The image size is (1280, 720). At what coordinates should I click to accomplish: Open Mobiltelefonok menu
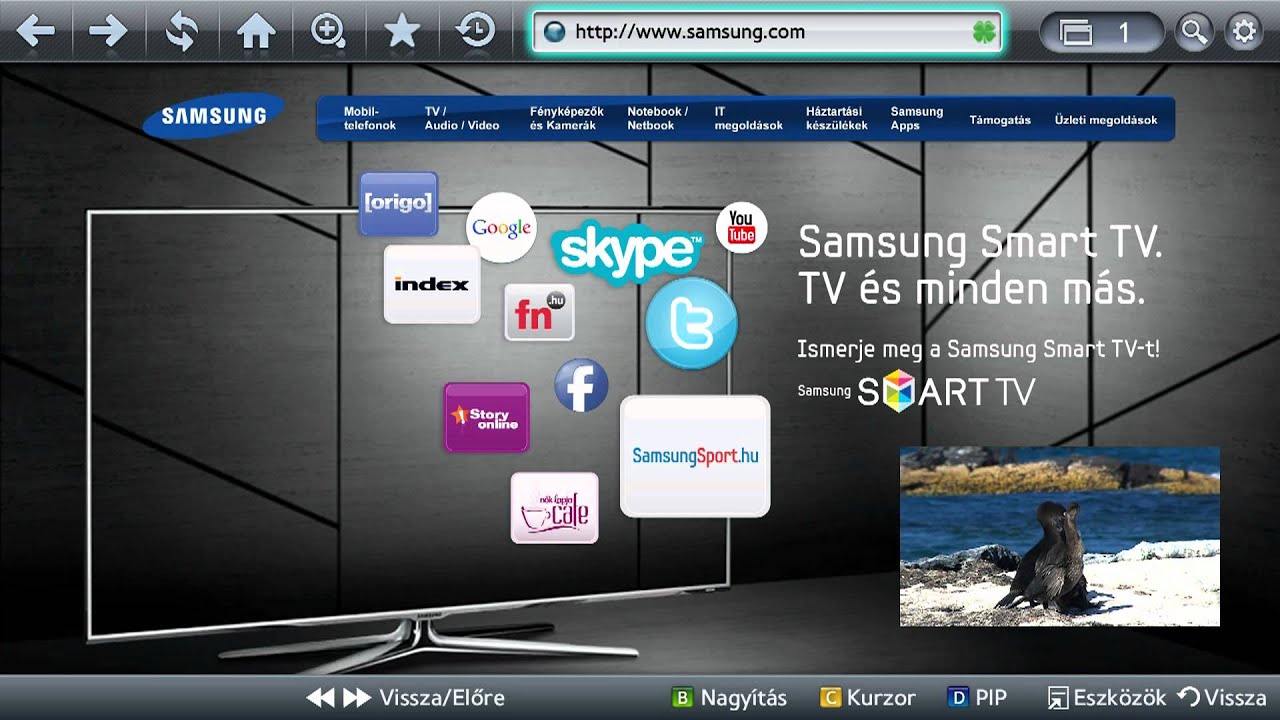[370, 118]
